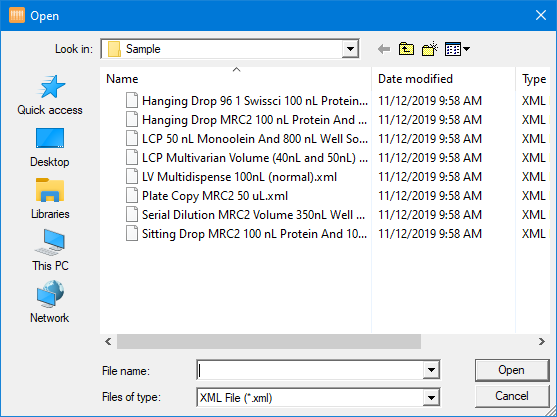
Task: Expand the Look in folder dropdown
Action: tap(350, 49)
